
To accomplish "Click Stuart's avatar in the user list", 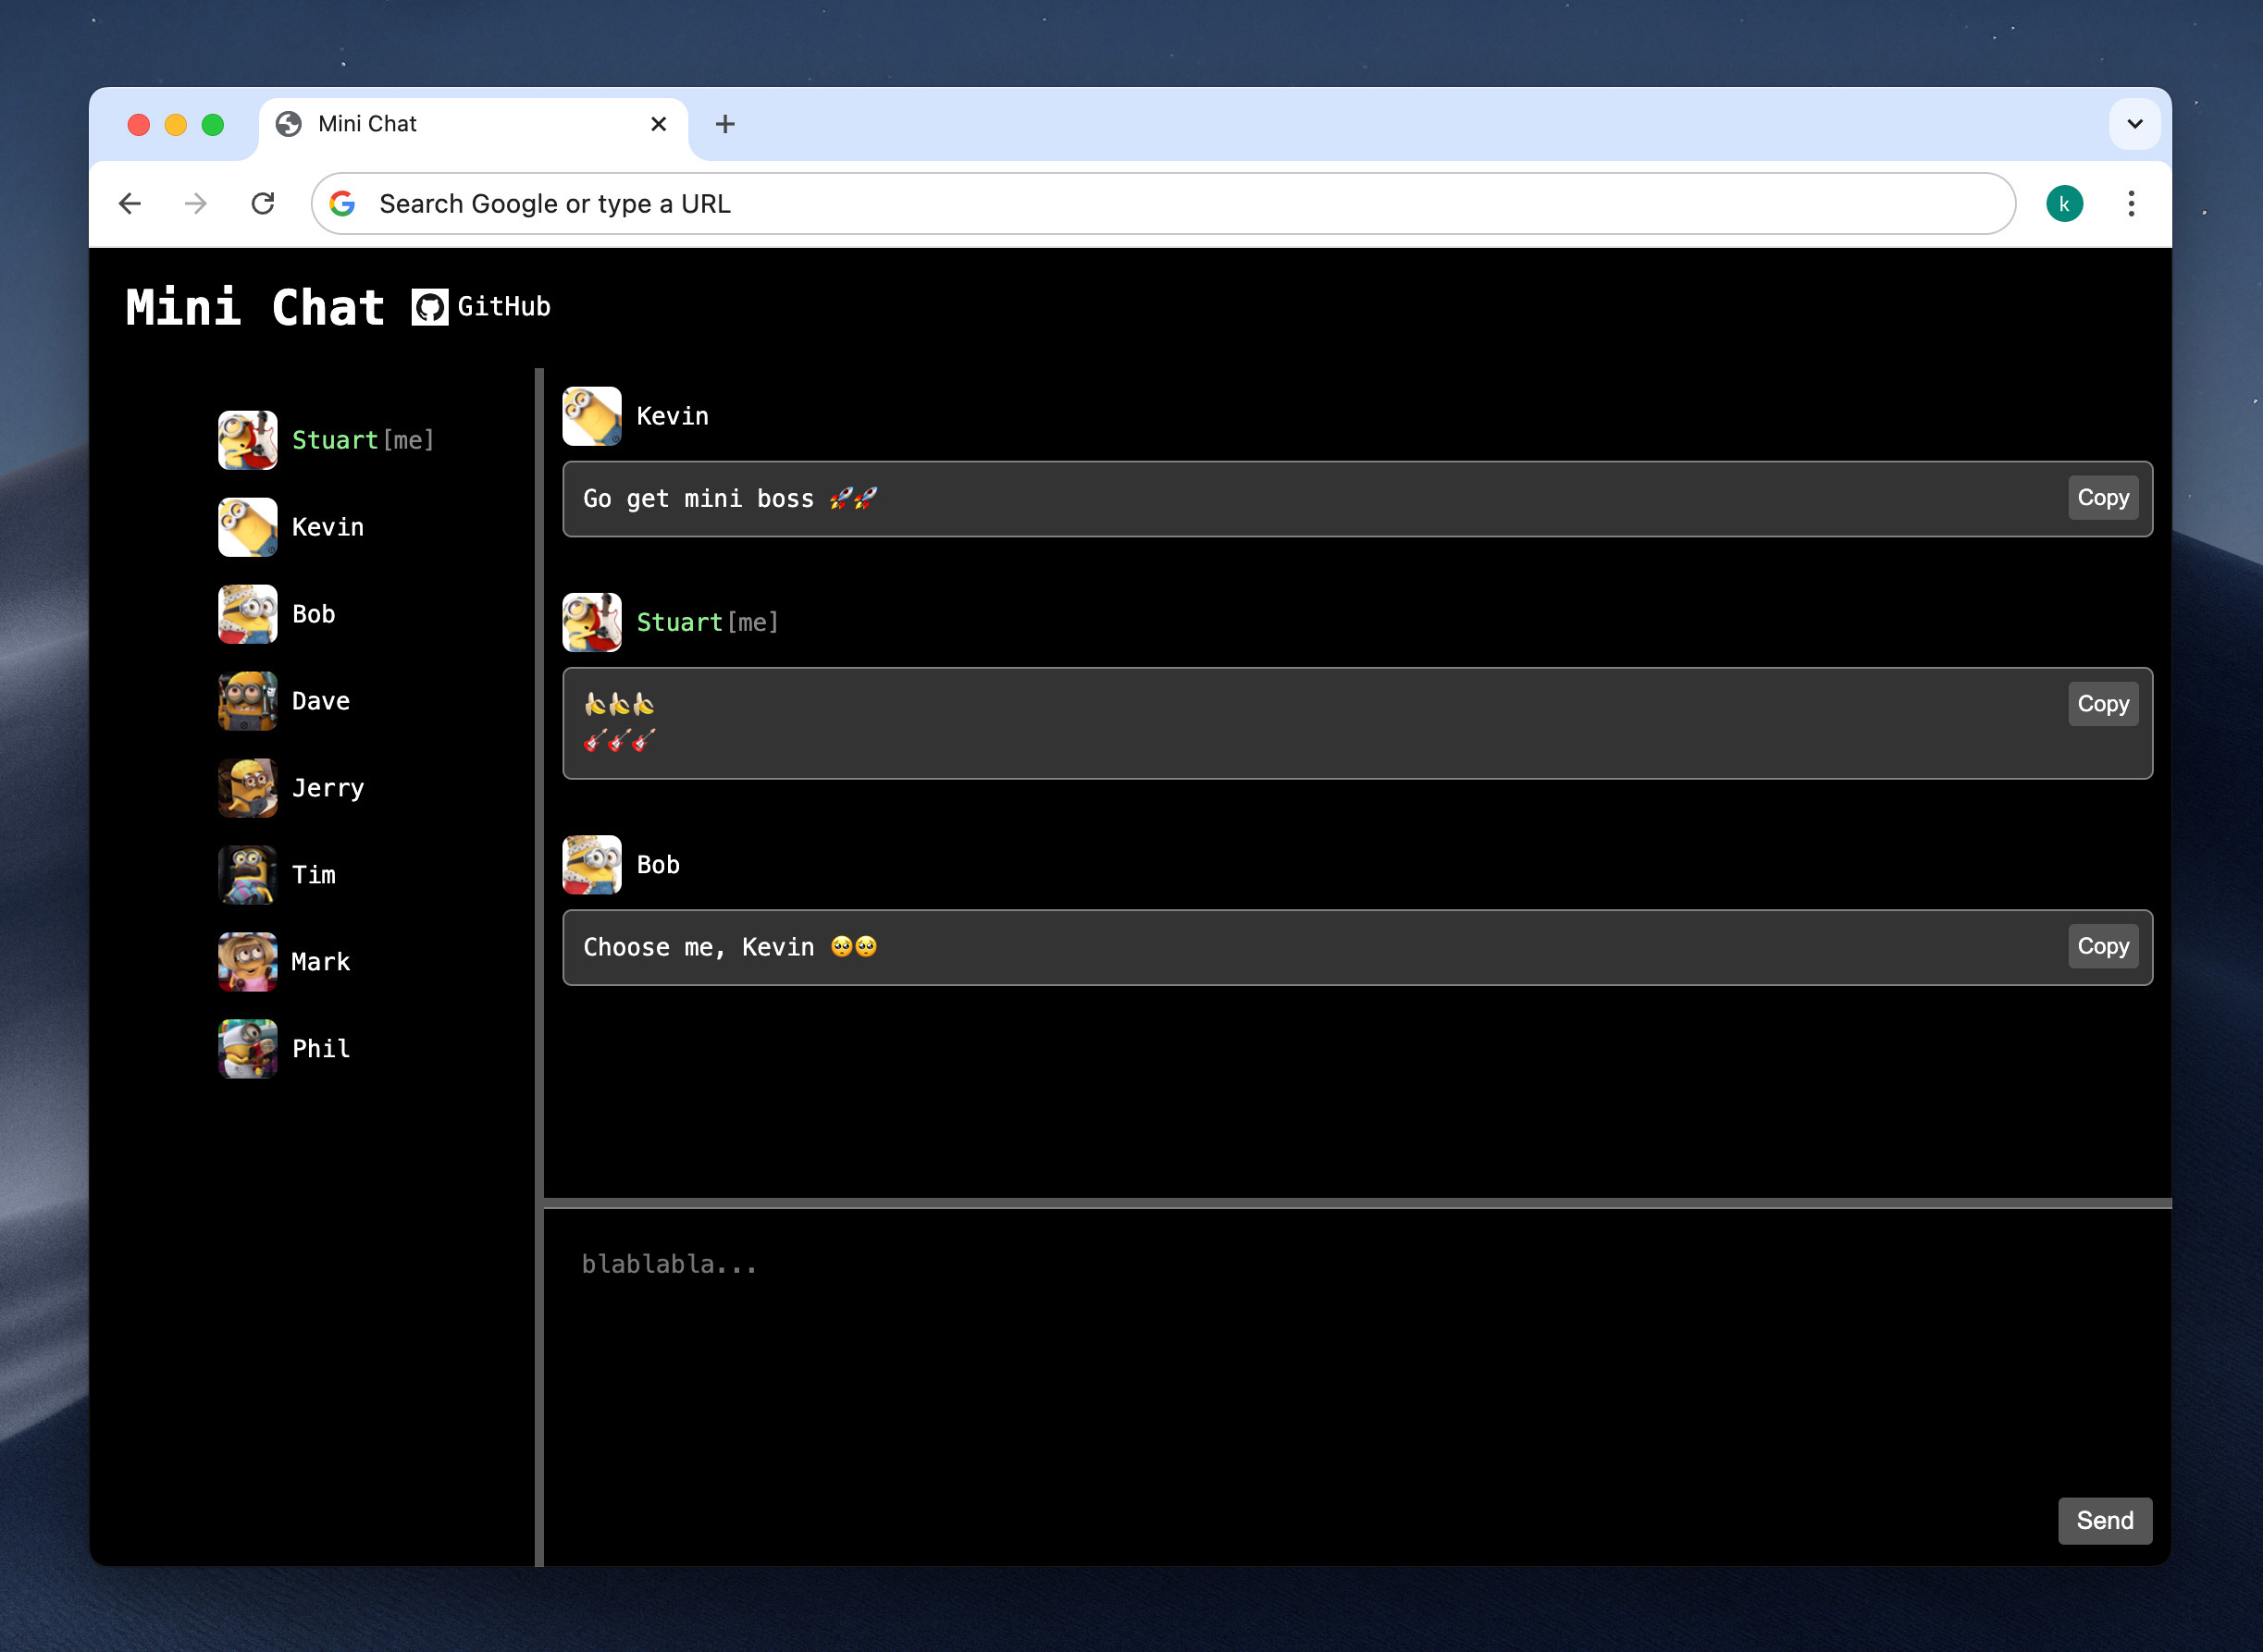I will [x=248, y=440].
